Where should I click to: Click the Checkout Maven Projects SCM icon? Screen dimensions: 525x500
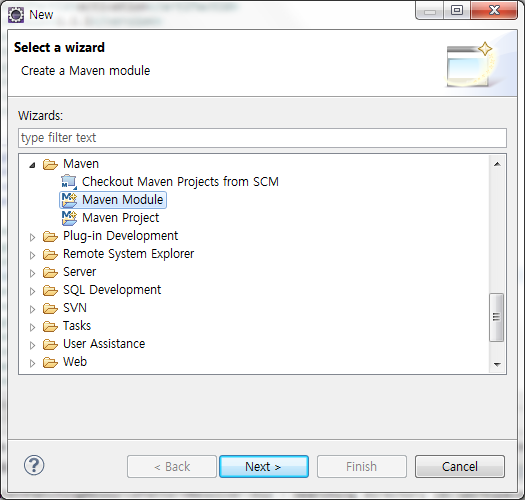[x=69, y=182]
